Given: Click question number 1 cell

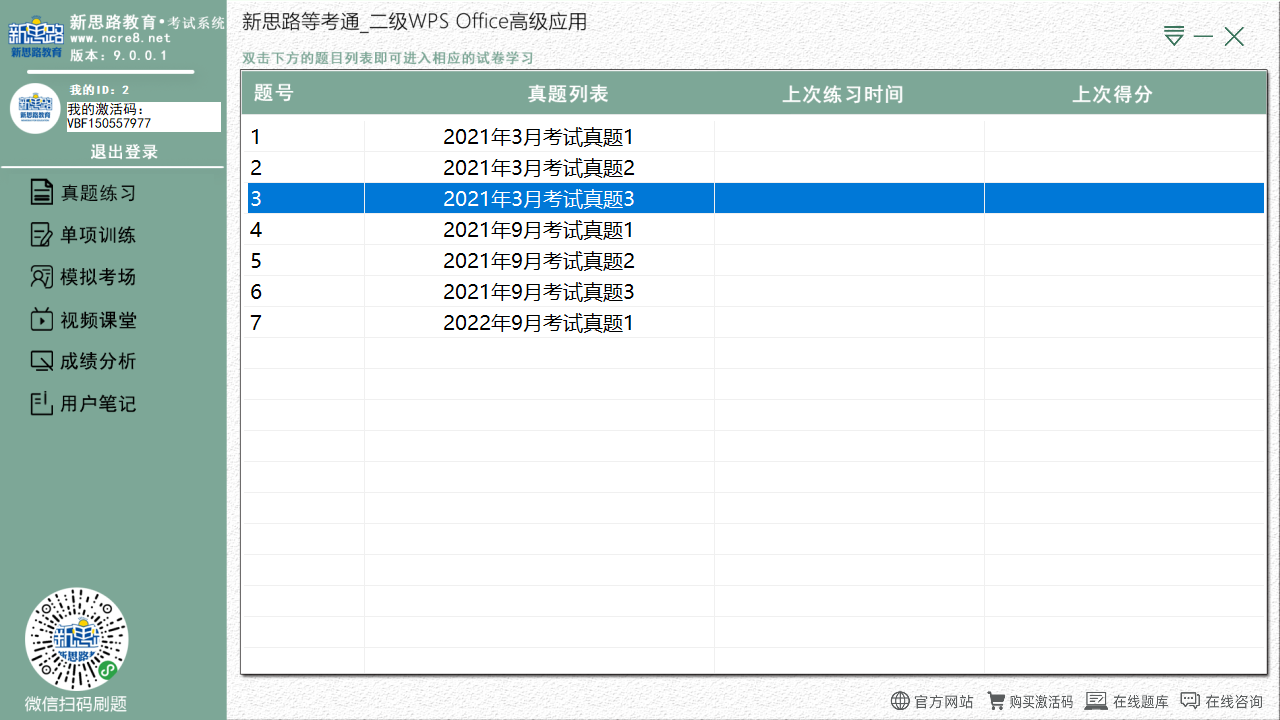Looking at the screenshot, I should 305,137.
